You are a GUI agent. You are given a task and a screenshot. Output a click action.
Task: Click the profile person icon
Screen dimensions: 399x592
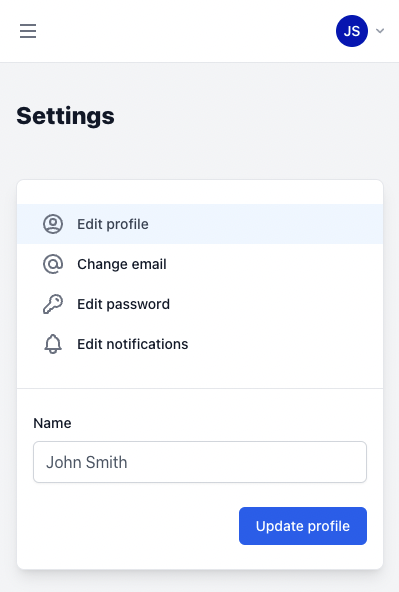[53, 224]
